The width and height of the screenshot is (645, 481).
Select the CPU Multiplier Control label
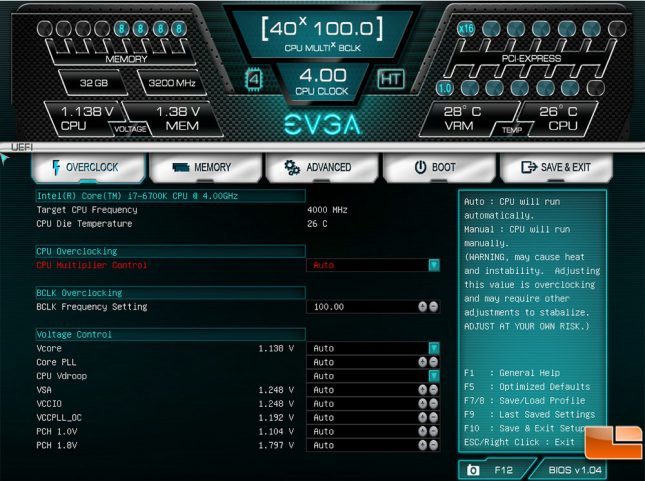coord(92,265)
